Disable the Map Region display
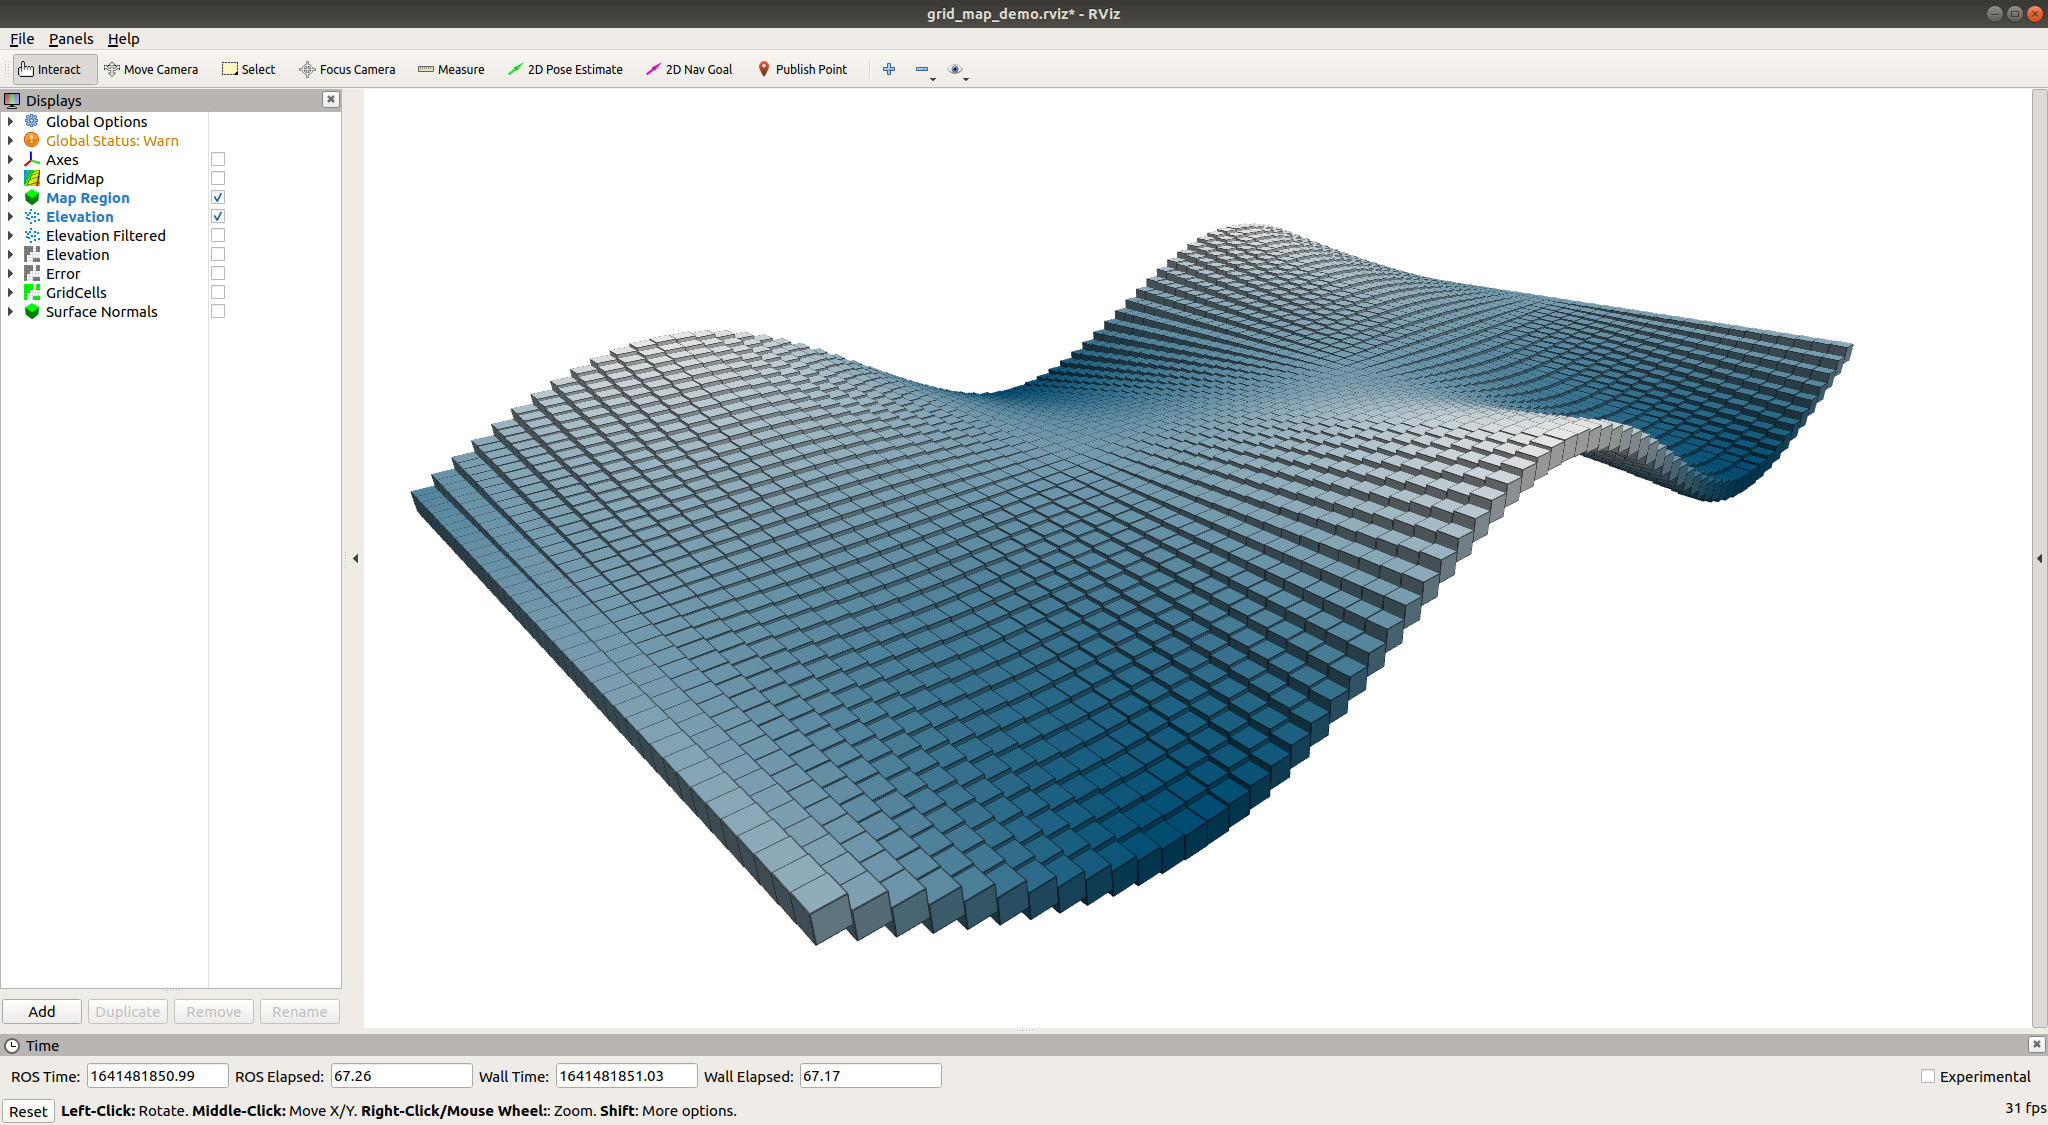2048x1125 pixels. [217, 197]
